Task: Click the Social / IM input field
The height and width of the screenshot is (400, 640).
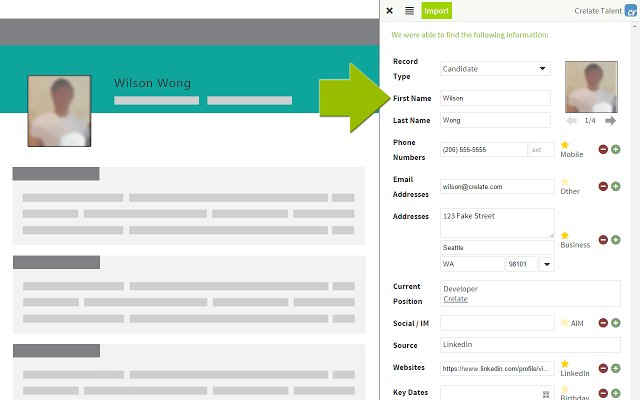Action: pyautogui.click(x=497, y=323)
